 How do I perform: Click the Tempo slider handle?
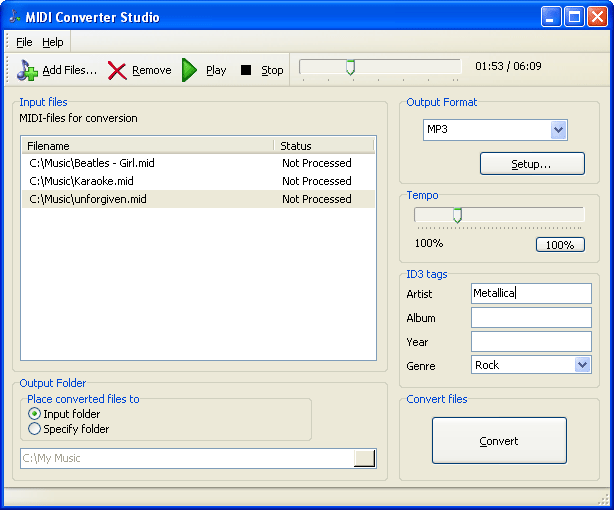[457, 215]
